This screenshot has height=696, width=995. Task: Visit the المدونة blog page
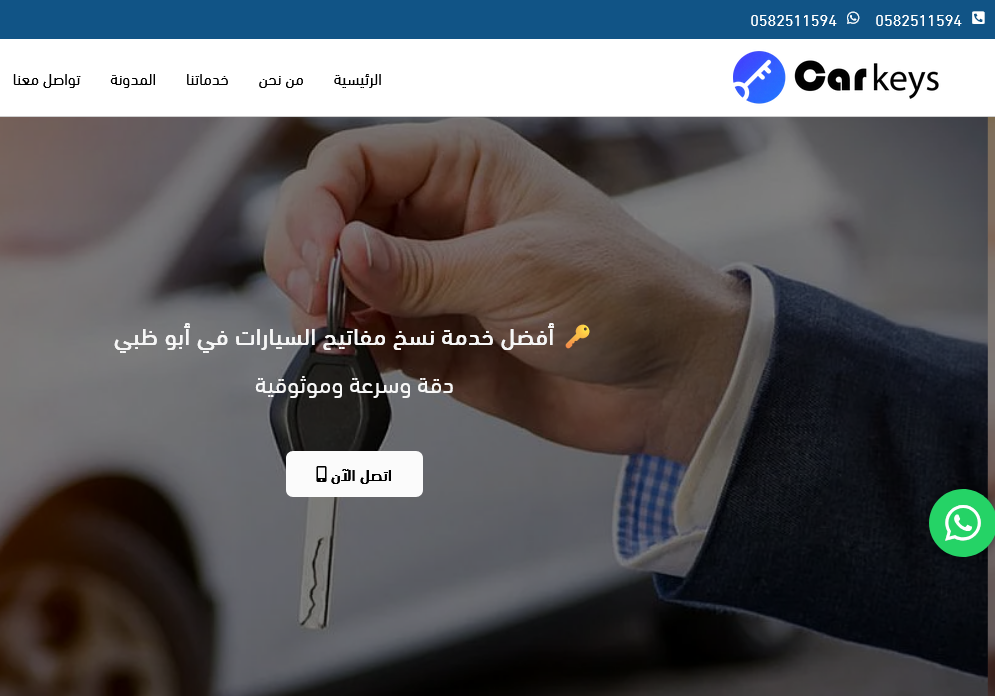[x=133, y=80]
